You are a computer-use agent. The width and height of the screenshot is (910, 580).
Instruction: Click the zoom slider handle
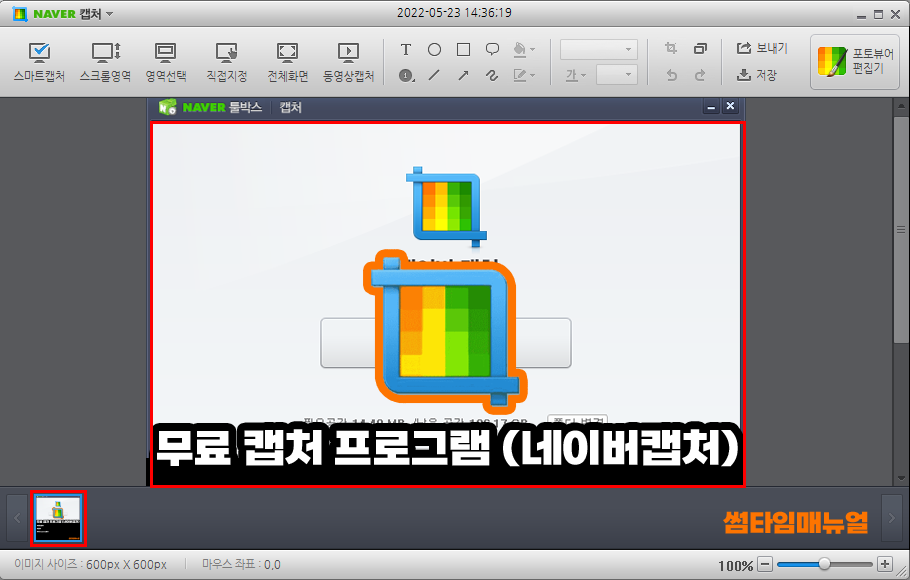pyautogui.click(x=824, y=564)
